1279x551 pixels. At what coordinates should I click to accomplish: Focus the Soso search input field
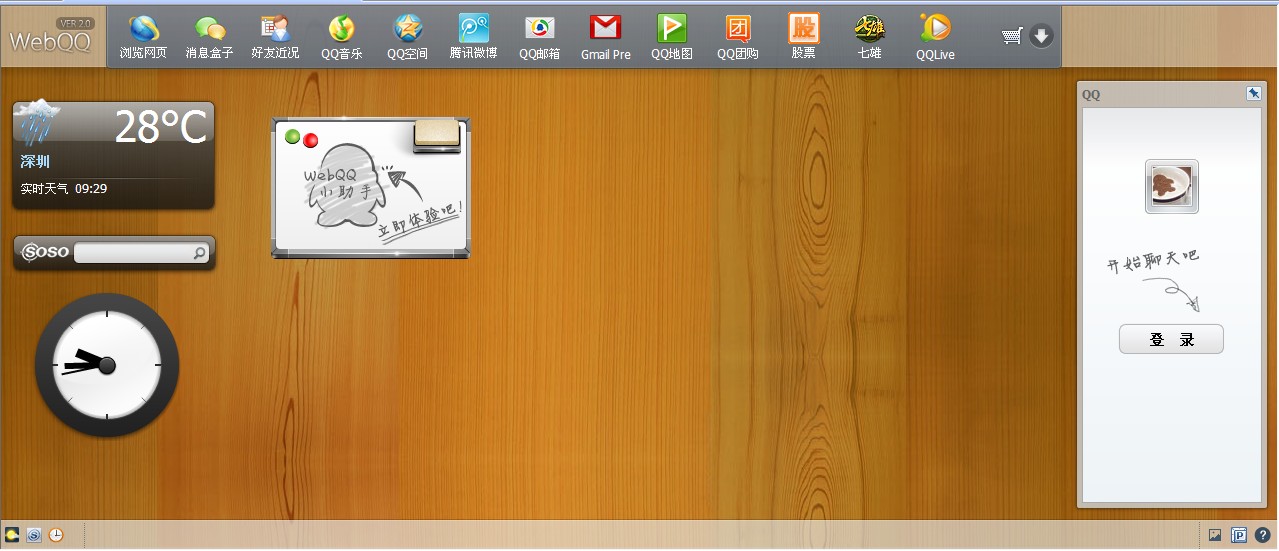pyautogui.click(x=133, y=253)
